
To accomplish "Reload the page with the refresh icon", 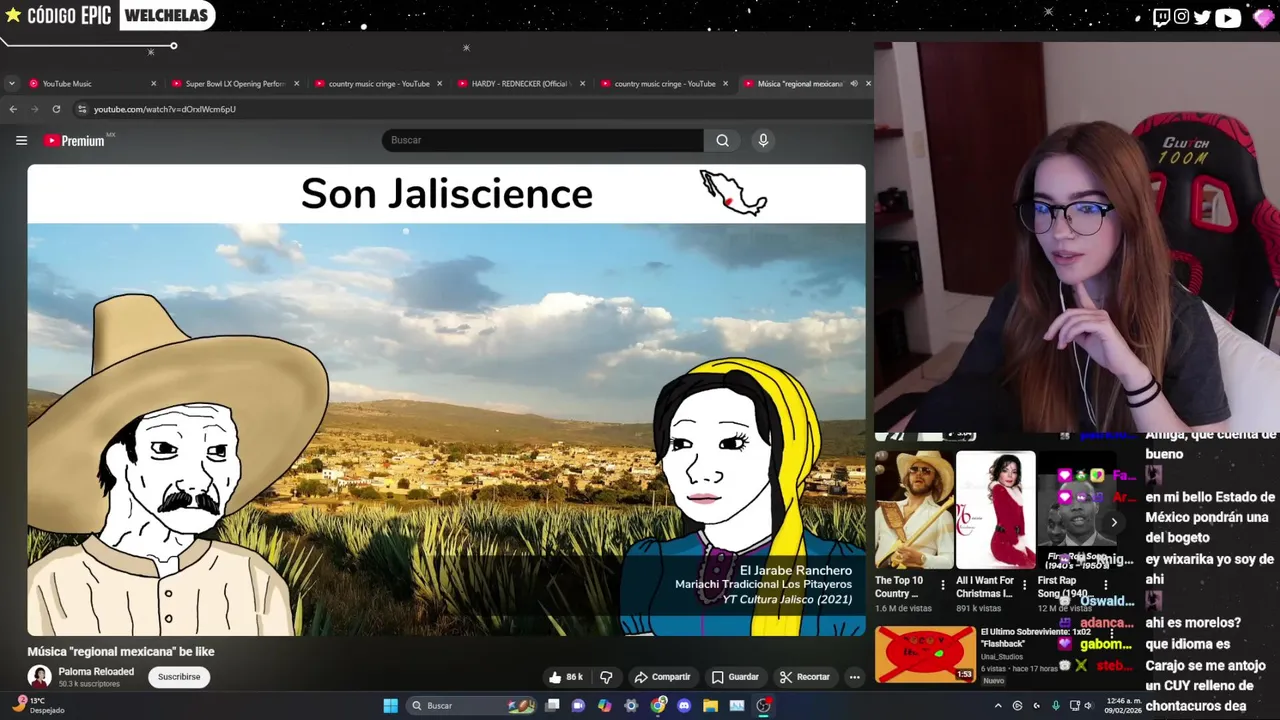I will [56, 109].
